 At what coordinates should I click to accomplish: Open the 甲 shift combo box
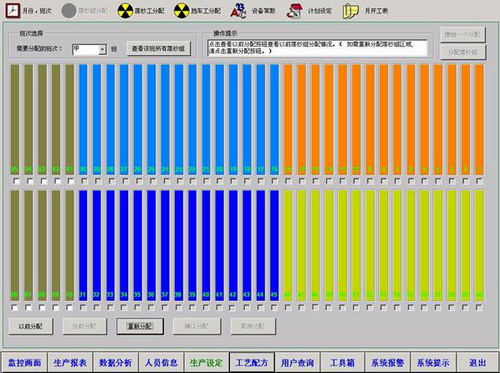[x=89, y=49]
